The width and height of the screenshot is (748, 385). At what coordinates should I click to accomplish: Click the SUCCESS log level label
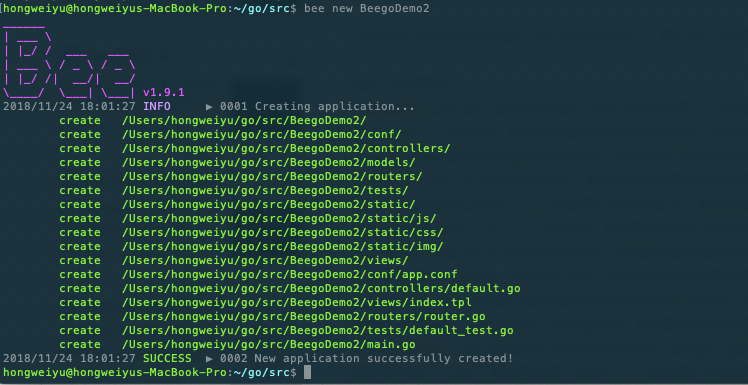167,358
